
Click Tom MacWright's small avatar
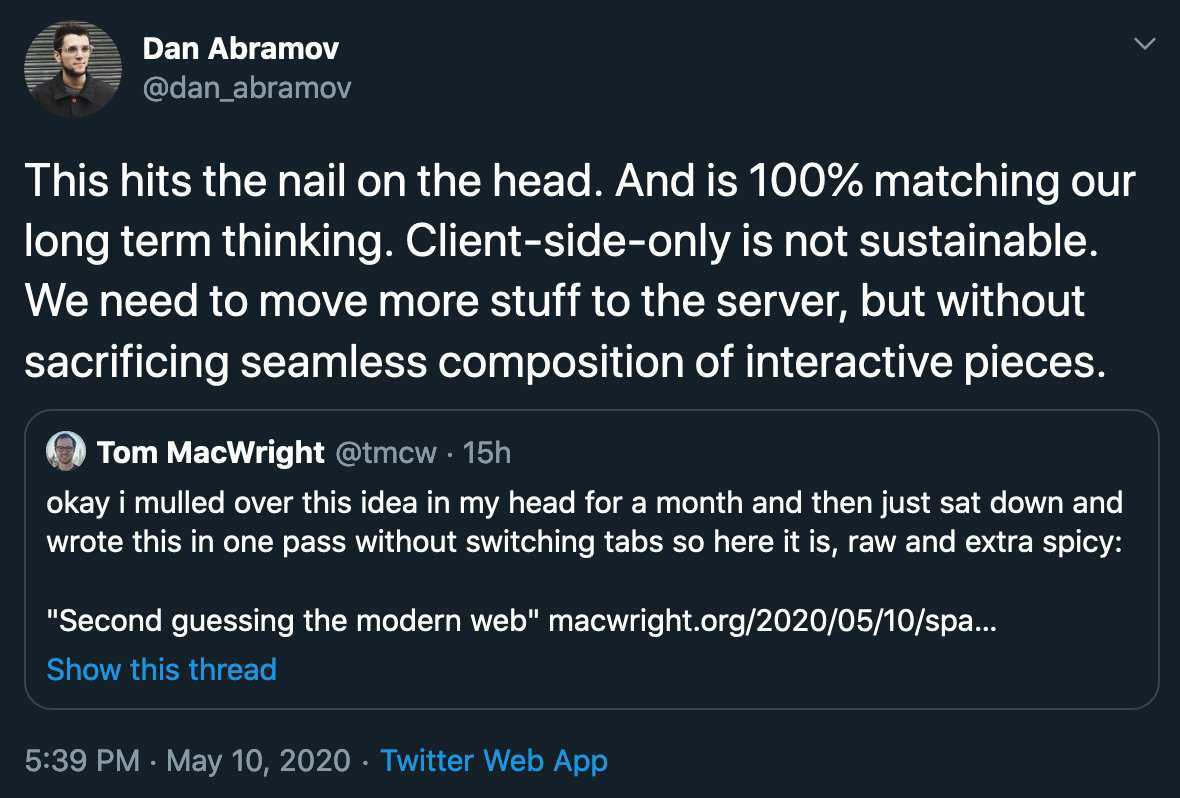(x=66, y=452)
